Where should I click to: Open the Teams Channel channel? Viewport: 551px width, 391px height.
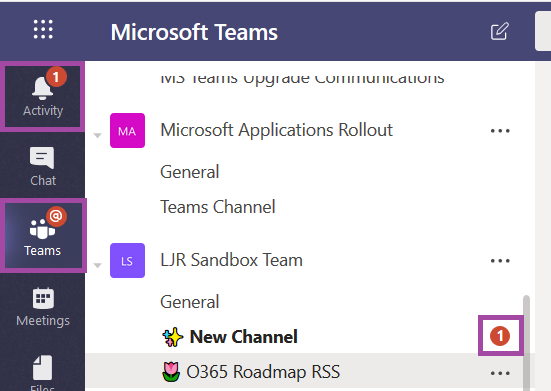(x=218, y=207)
